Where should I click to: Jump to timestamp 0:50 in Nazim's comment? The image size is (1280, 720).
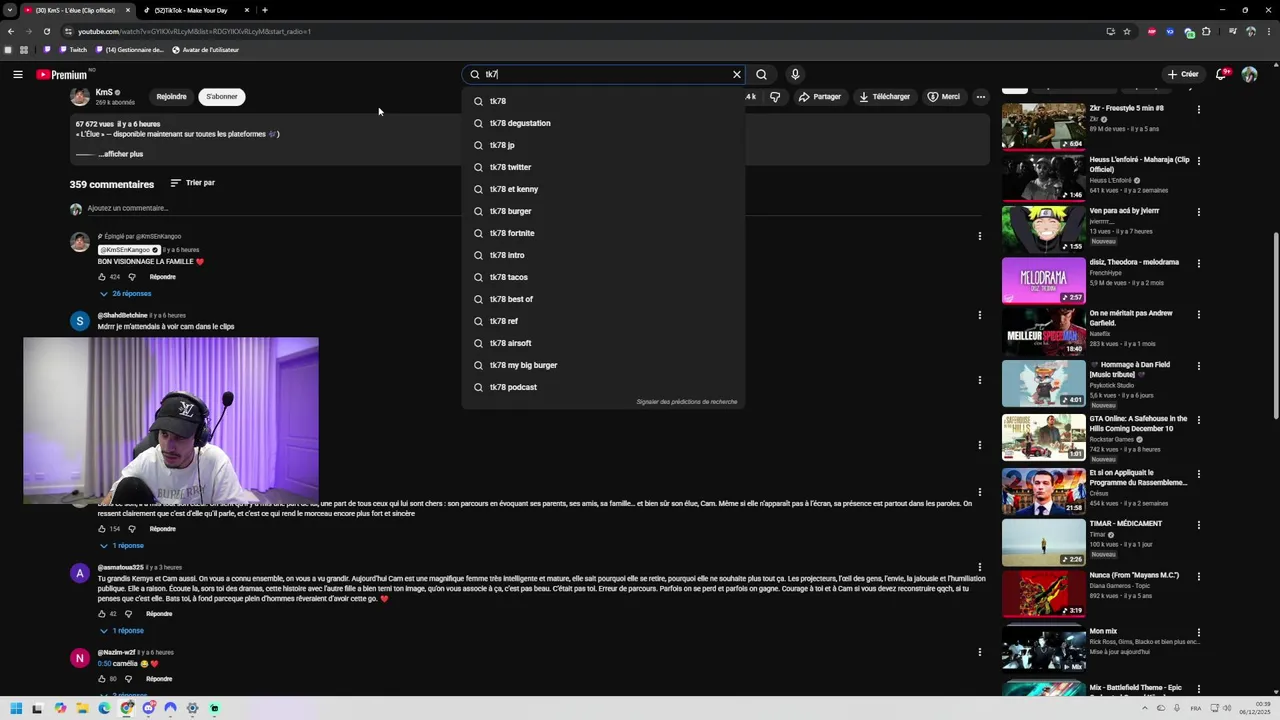tap(104, 664)
